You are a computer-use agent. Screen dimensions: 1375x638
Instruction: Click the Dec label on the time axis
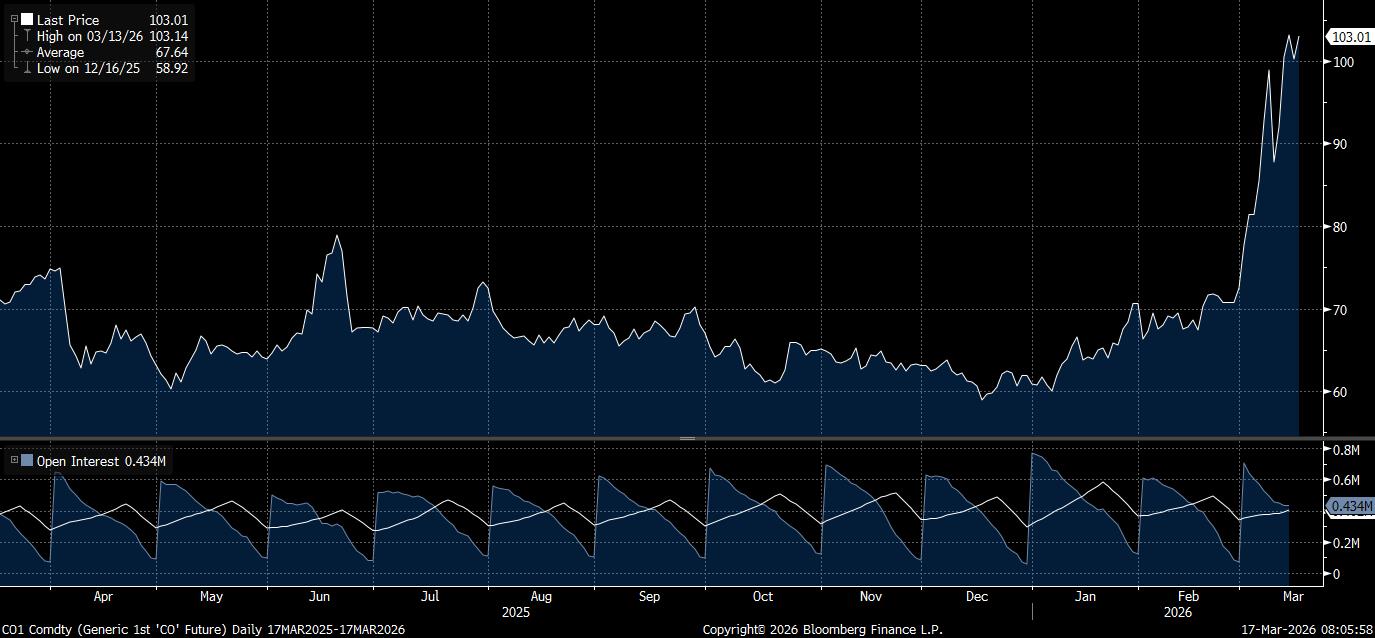pos(976,597)
